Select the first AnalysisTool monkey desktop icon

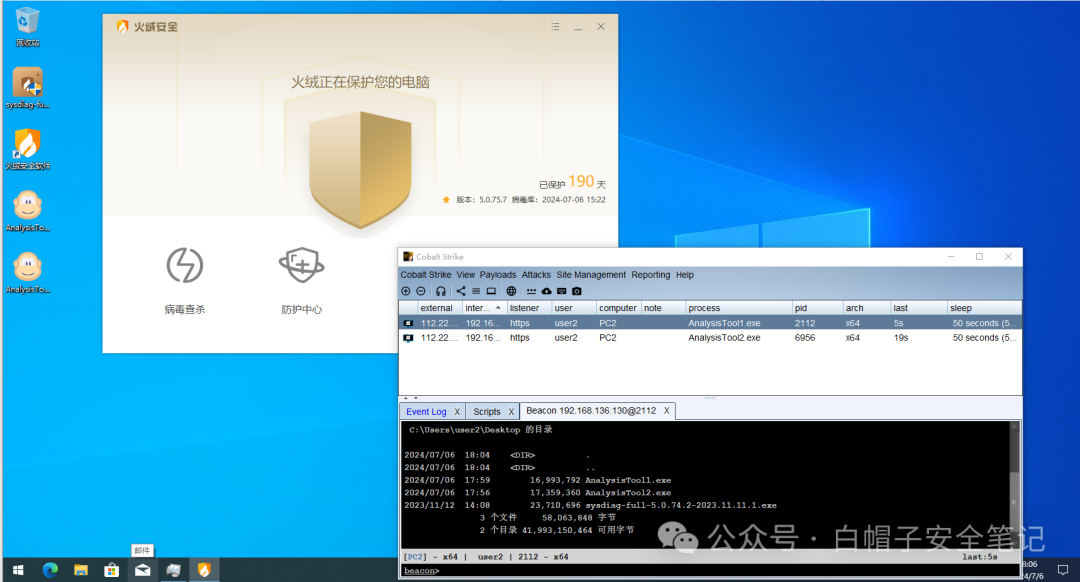(27, 211)
